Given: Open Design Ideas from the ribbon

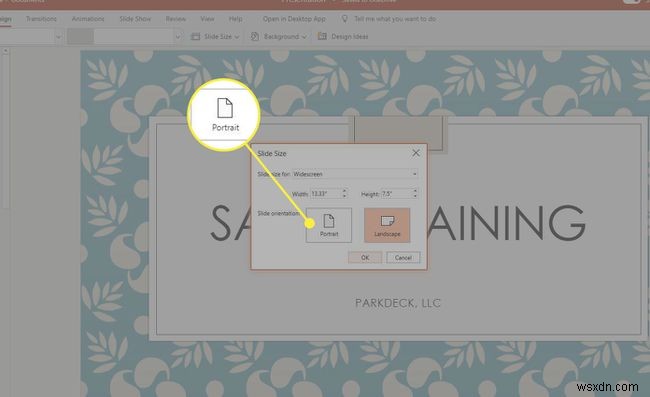Looking at the screenshot, I should point(349,37).
